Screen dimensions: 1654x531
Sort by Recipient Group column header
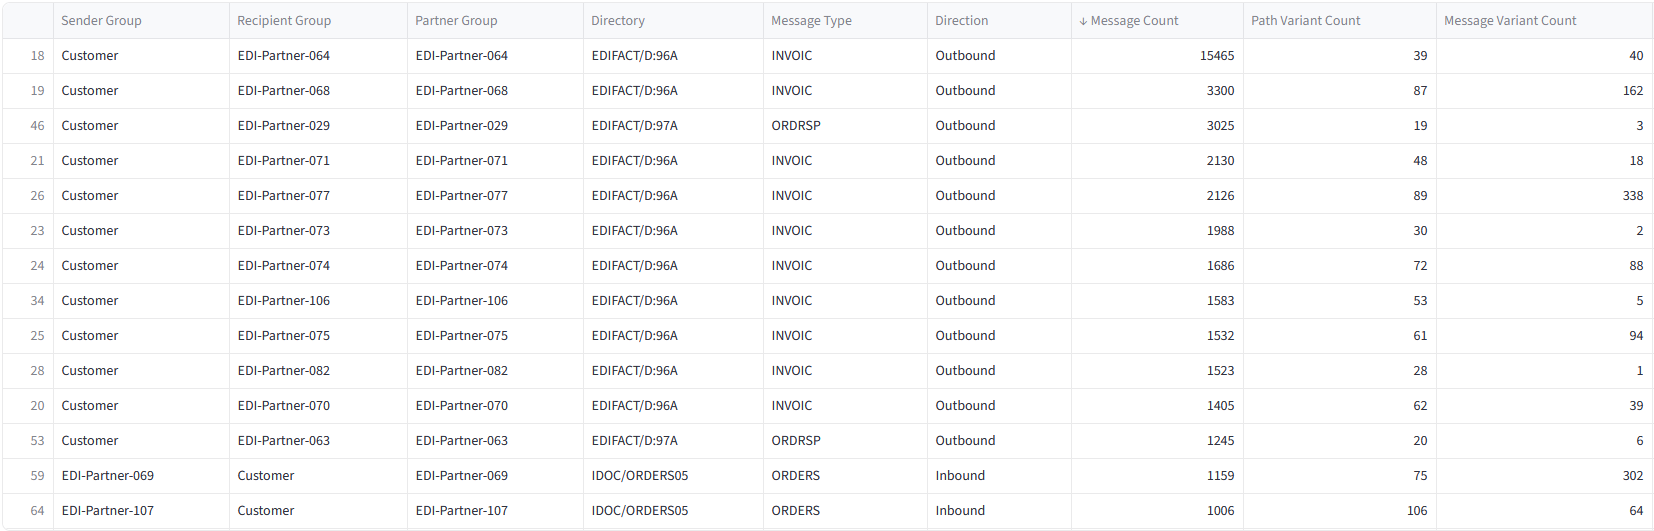(x=284, y=21)
